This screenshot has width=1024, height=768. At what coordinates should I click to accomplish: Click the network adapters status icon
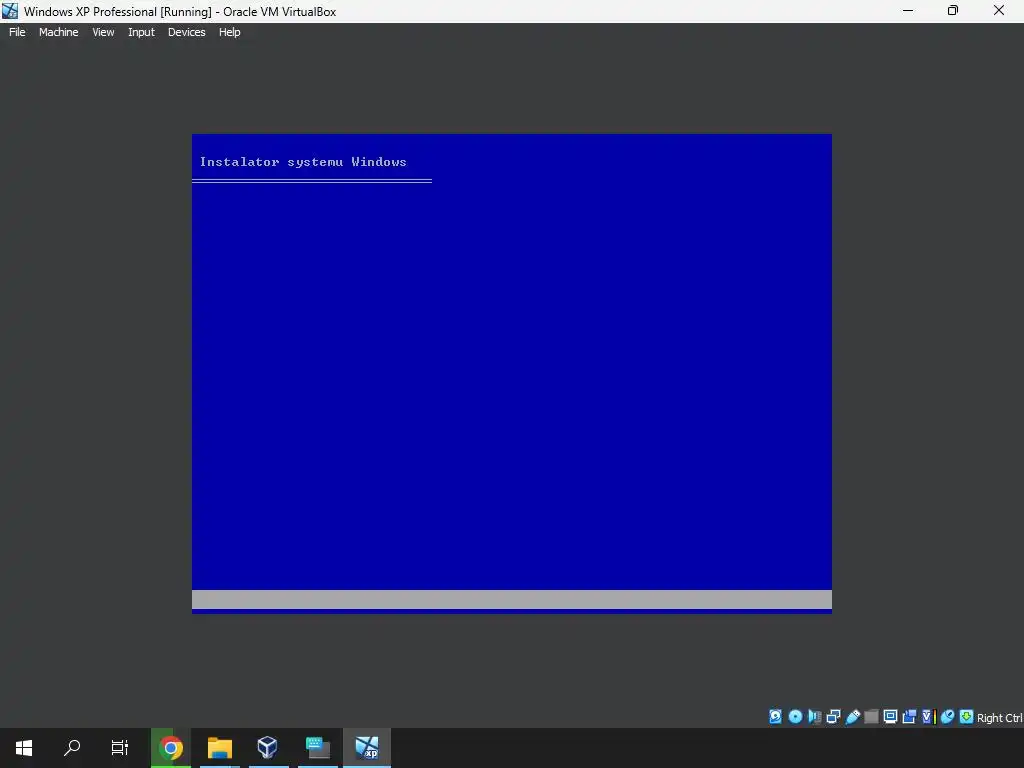(x=833, y=716)
